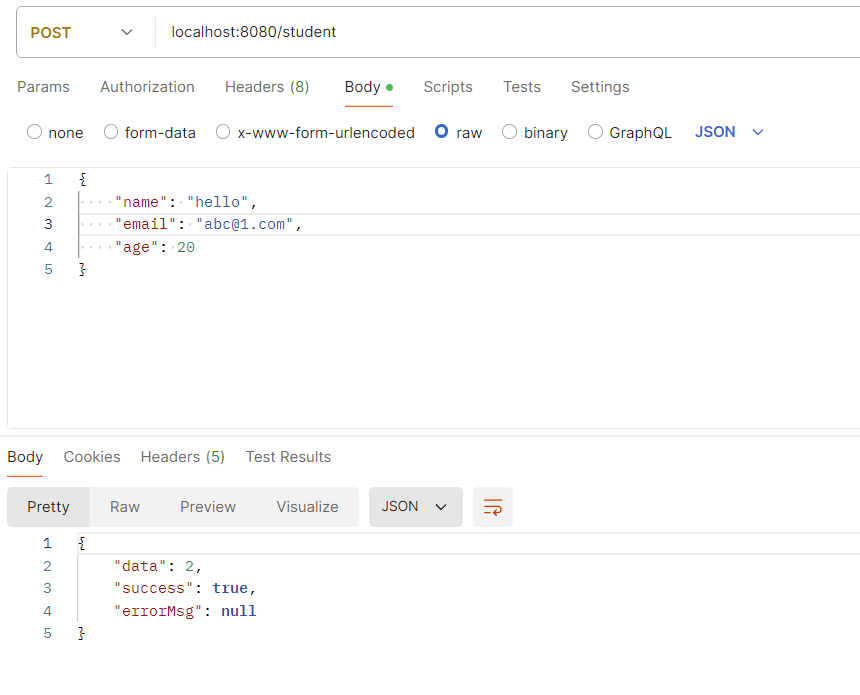This screenshot has width=860, height=695.
Task: Open the response JSON format dropdown
Action: (416, 507)
